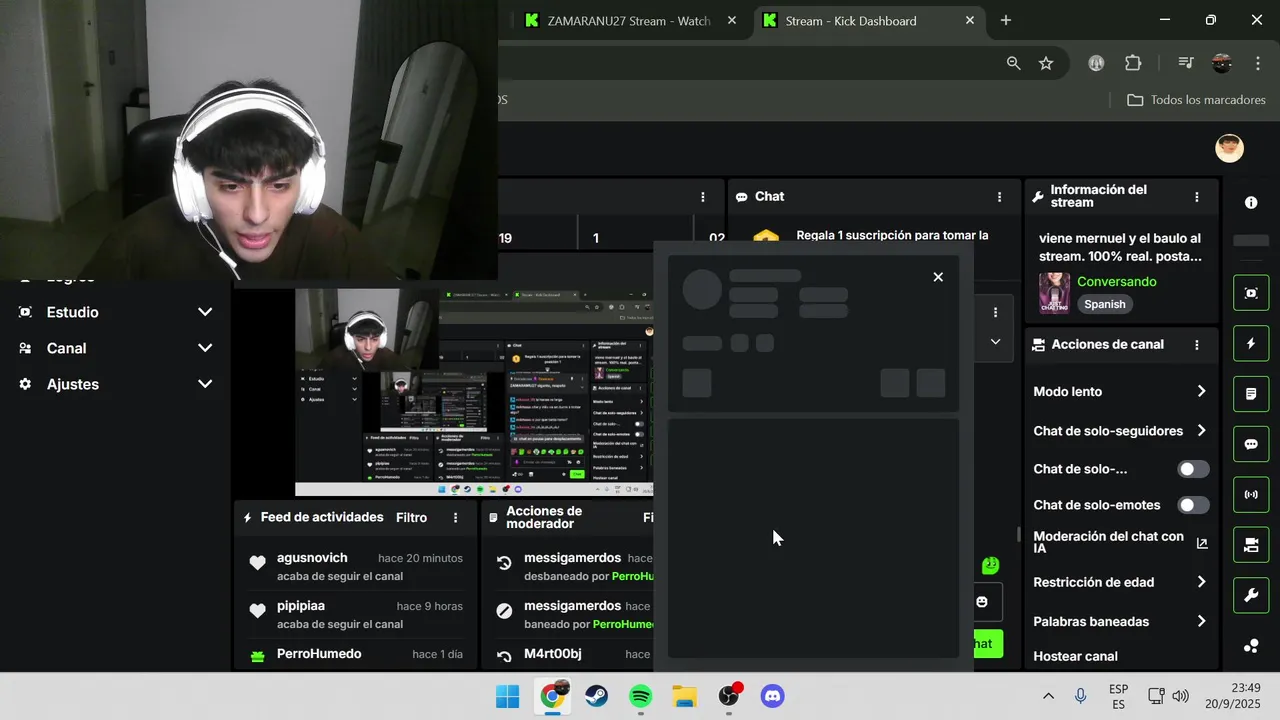Screen dimensions: 1280x720
Task: Click the stream preview video thumbnail
Action: click(x=474, y=392)
